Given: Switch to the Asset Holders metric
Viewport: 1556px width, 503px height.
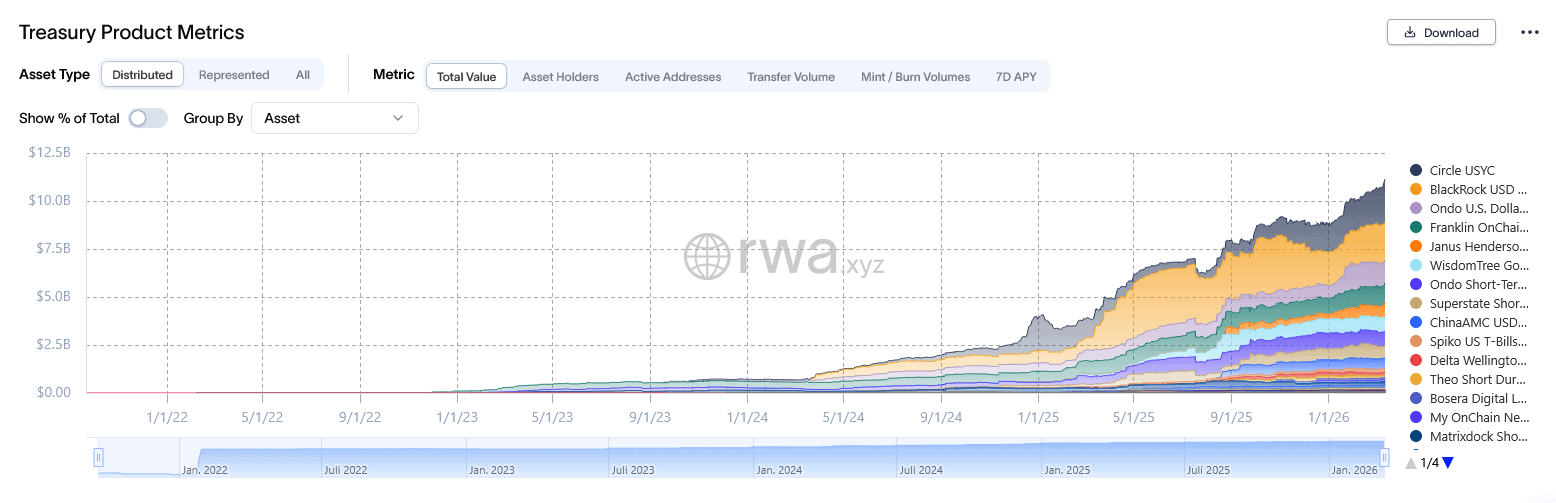Looking at the screenshot, I should 560,76.
